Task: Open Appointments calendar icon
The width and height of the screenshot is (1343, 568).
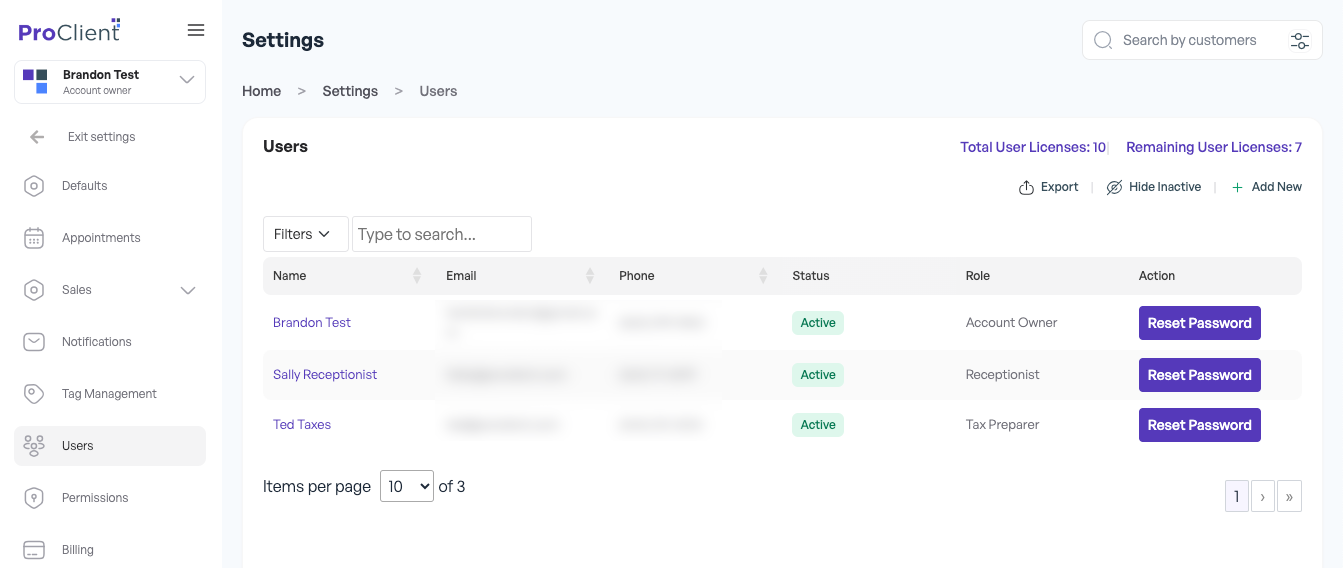Action: click(34, 238)
